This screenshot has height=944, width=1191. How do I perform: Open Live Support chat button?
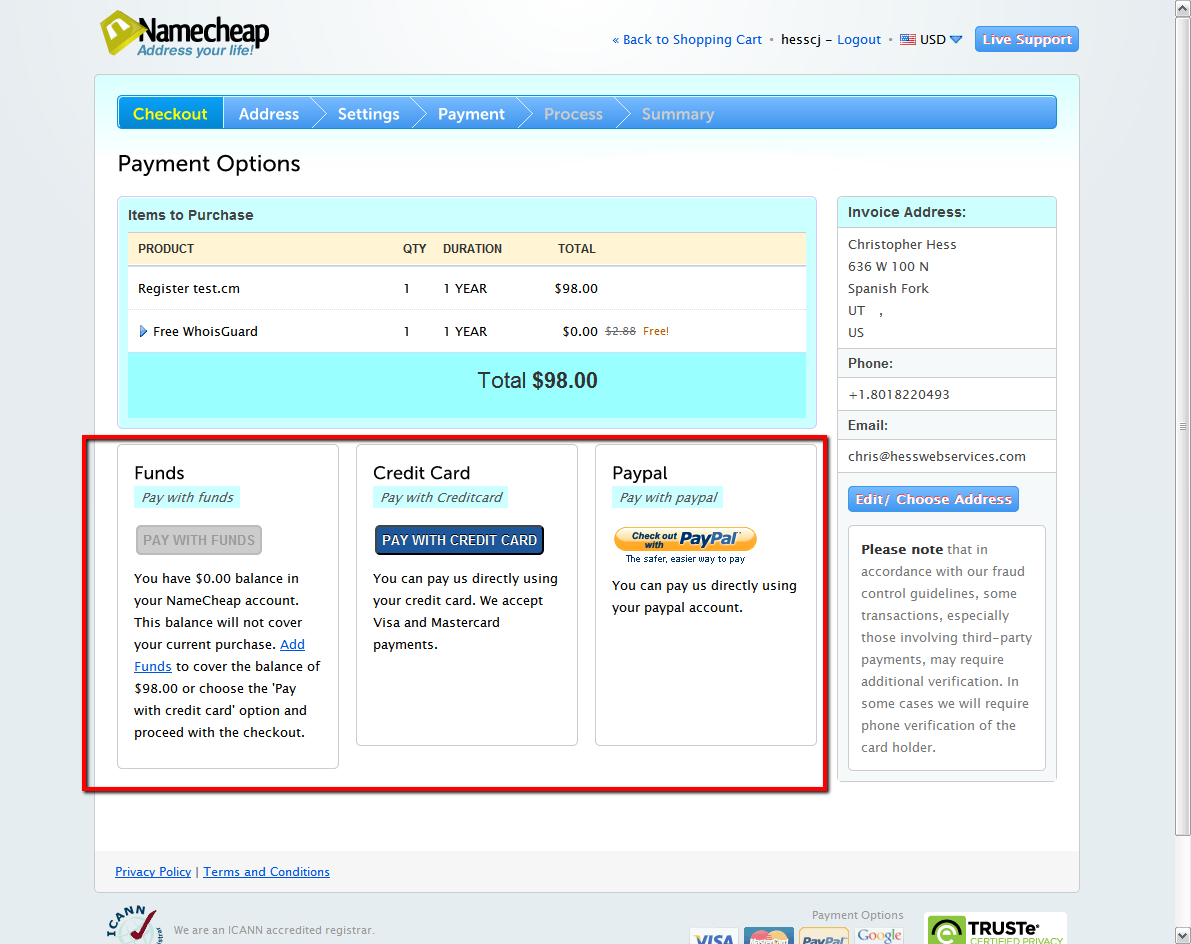[x=1027, y=39]
